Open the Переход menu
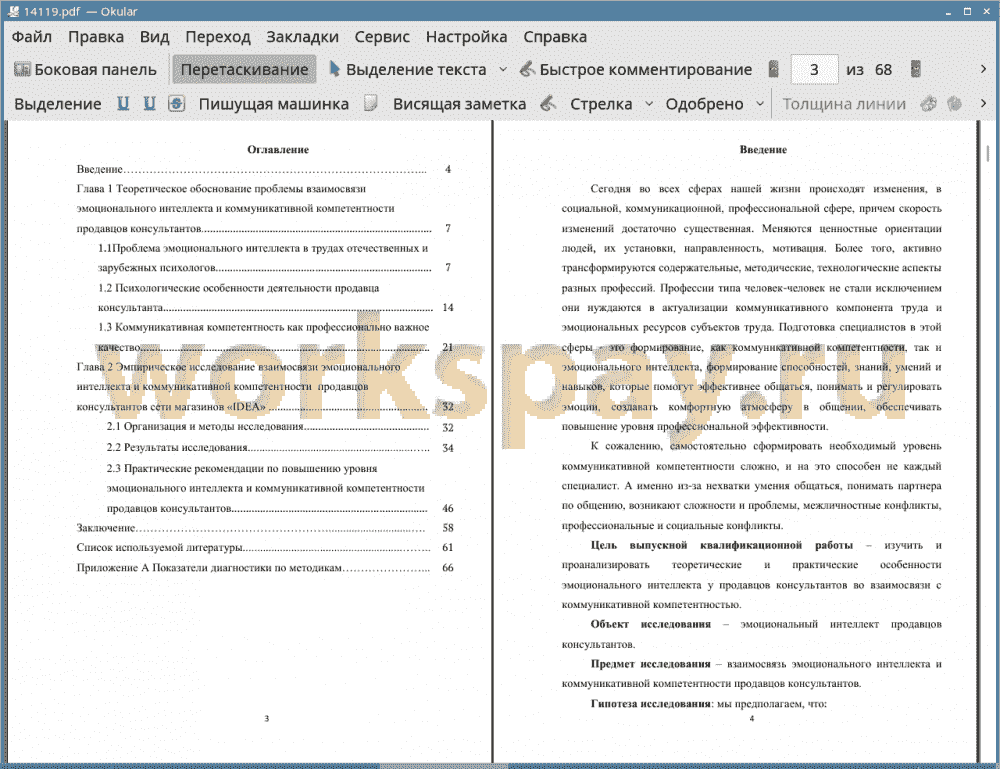1000x769 pixels. pos(217,37)
